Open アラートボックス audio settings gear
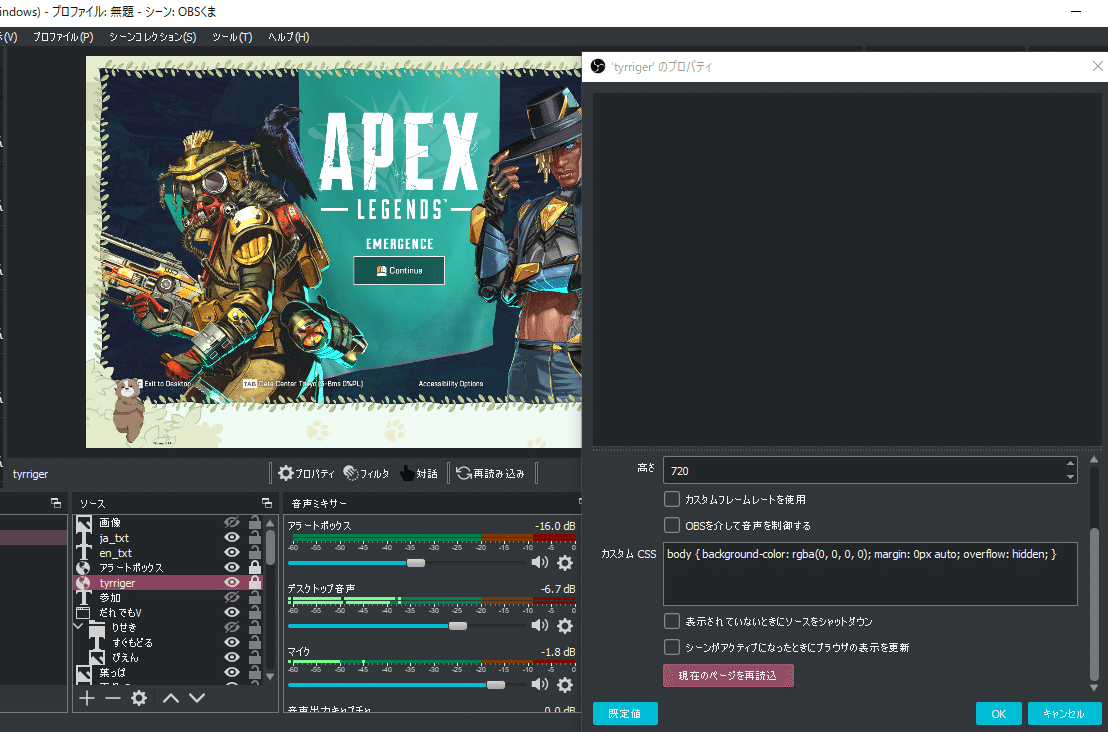1108x732 pixels. click(x=565, y=562)
